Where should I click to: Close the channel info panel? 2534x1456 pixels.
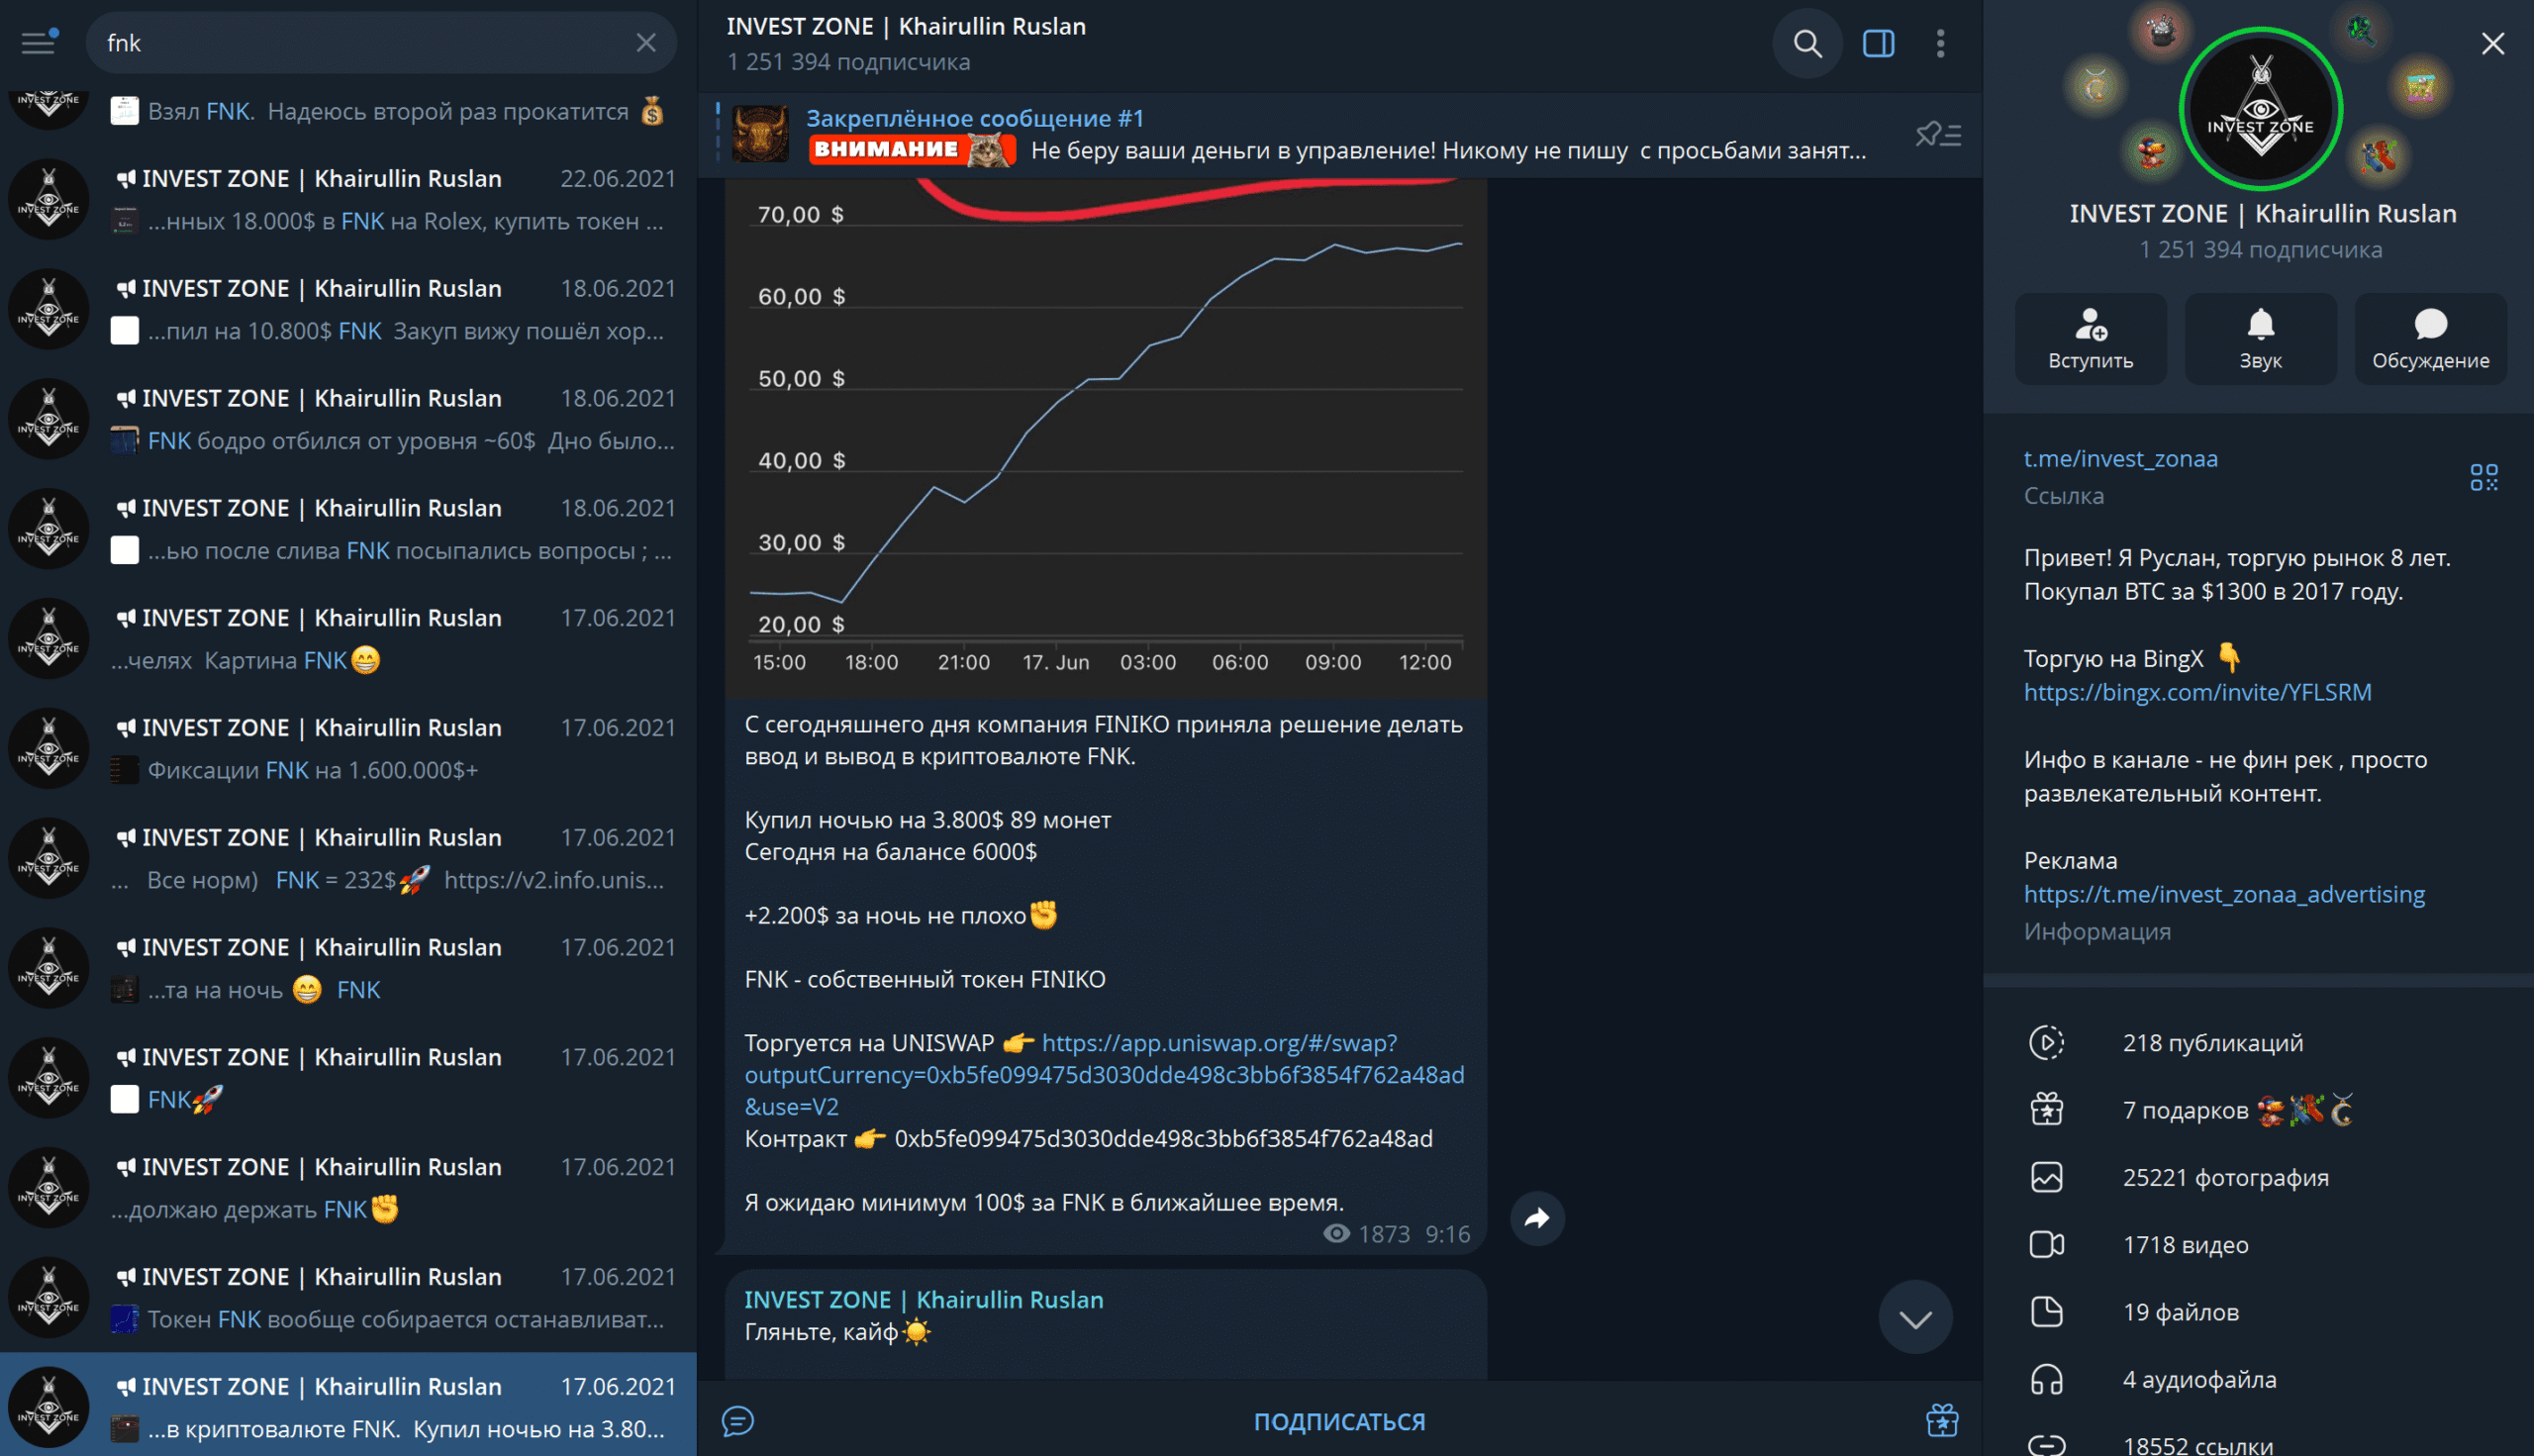tap(2492, 43)
